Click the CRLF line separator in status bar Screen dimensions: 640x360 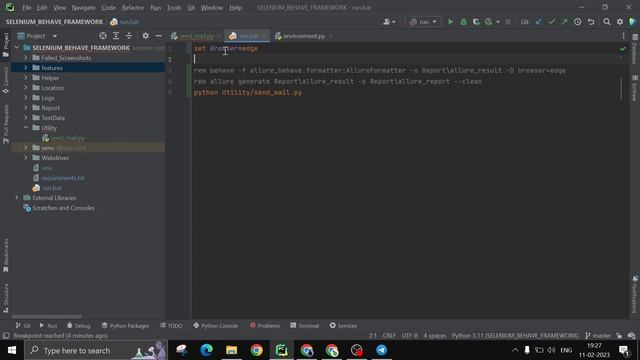coord(389,336)
